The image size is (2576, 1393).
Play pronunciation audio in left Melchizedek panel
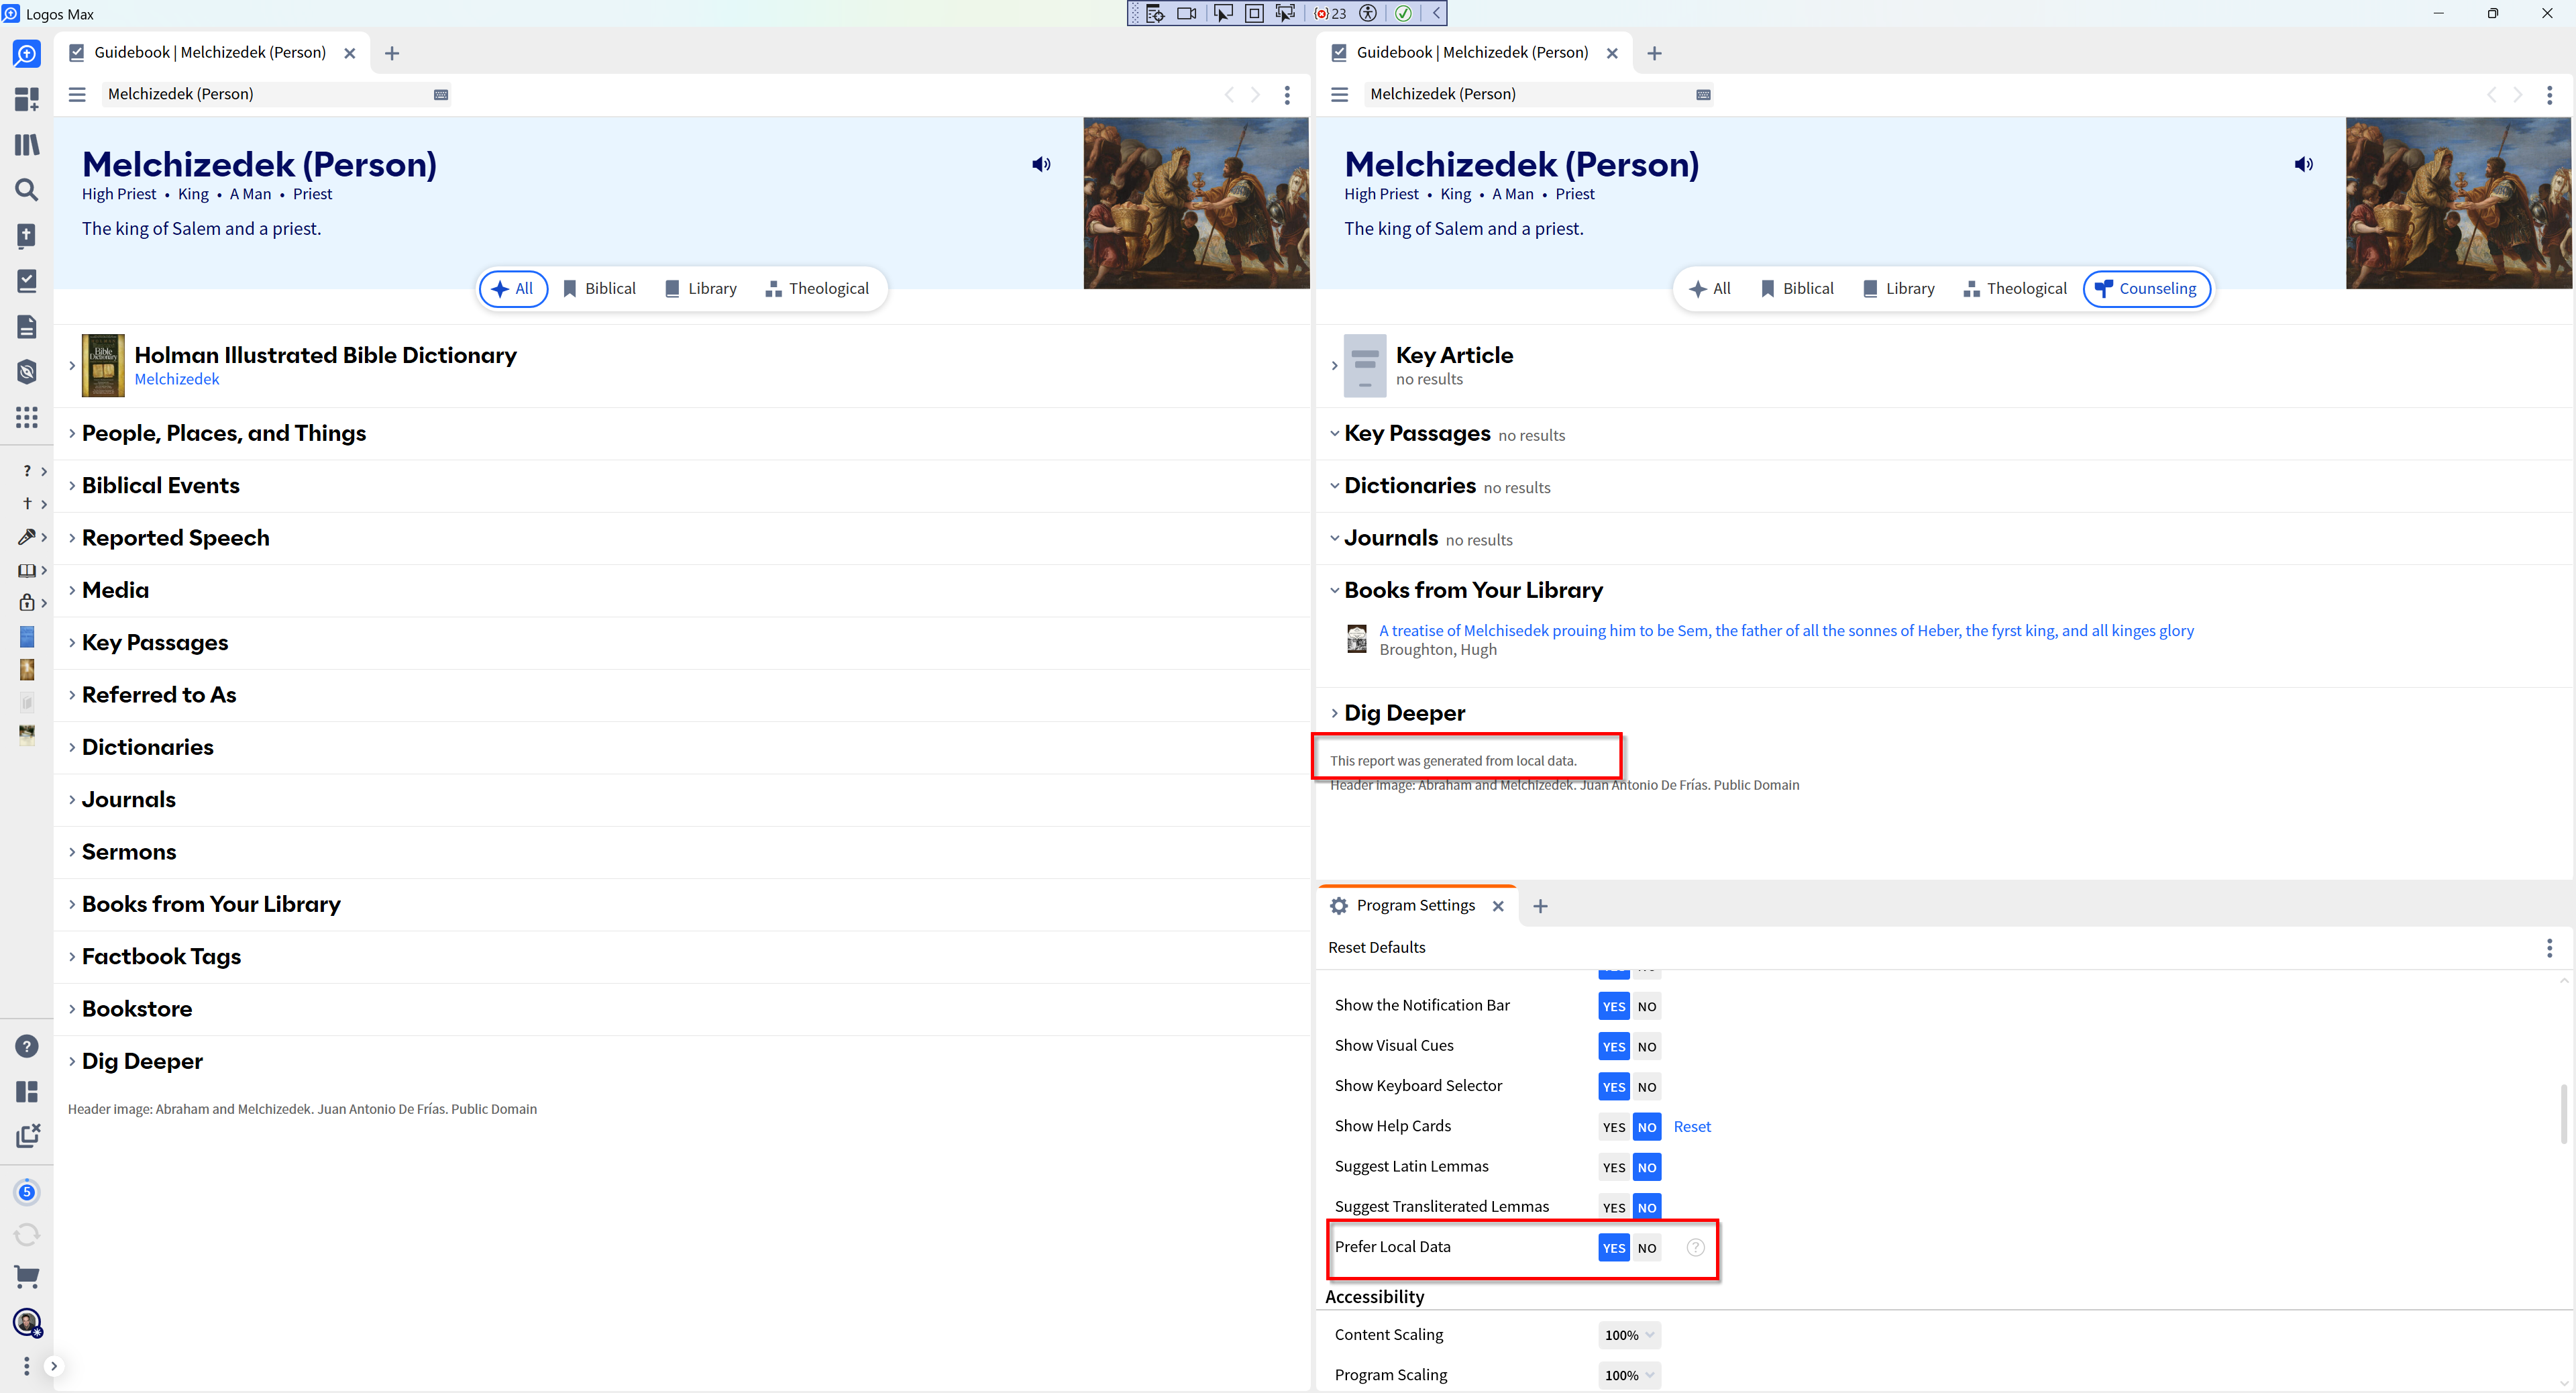click(1041, 164)
